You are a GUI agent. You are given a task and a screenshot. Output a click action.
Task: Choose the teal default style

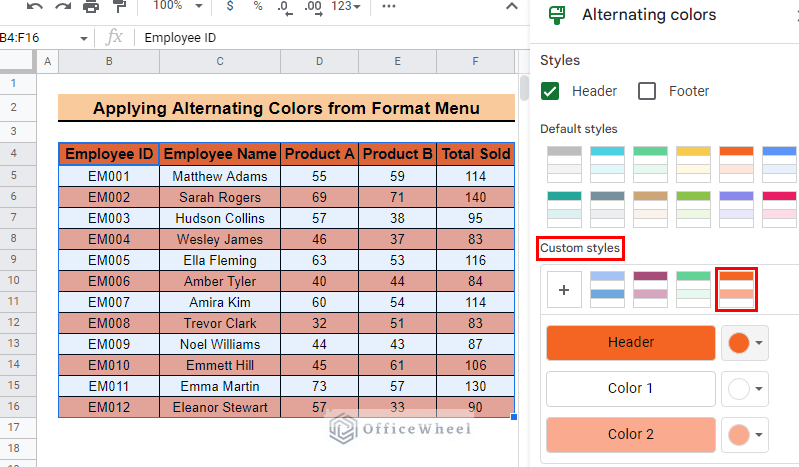point(564,209)
